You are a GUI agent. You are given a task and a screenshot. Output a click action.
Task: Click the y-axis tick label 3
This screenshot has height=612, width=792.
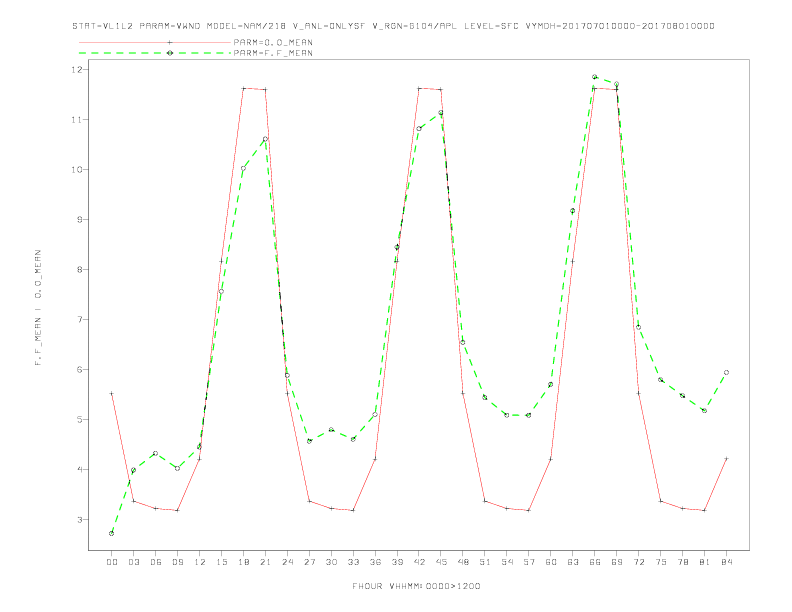pyautogui.click(x=79, y=520)
